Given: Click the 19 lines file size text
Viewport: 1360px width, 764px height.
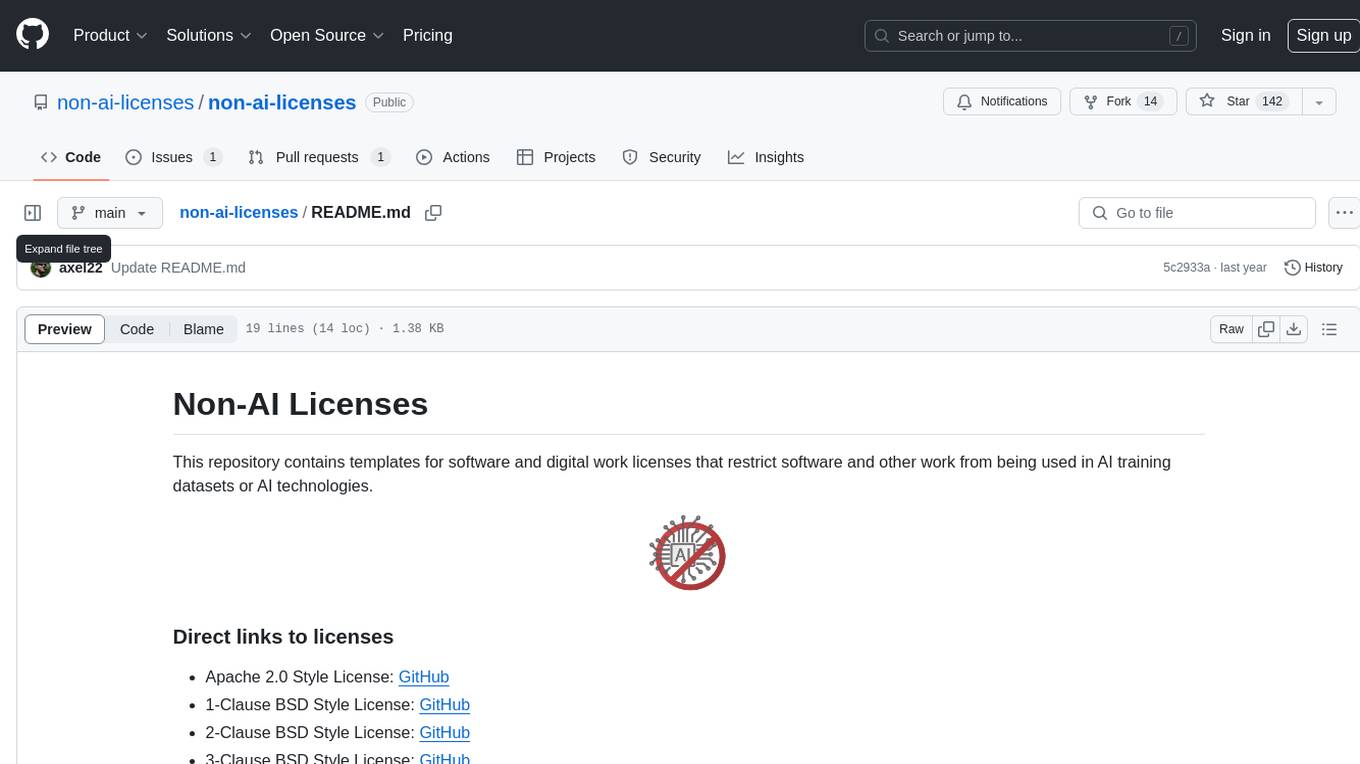Looking at the screenshot, I should (344, 329).
